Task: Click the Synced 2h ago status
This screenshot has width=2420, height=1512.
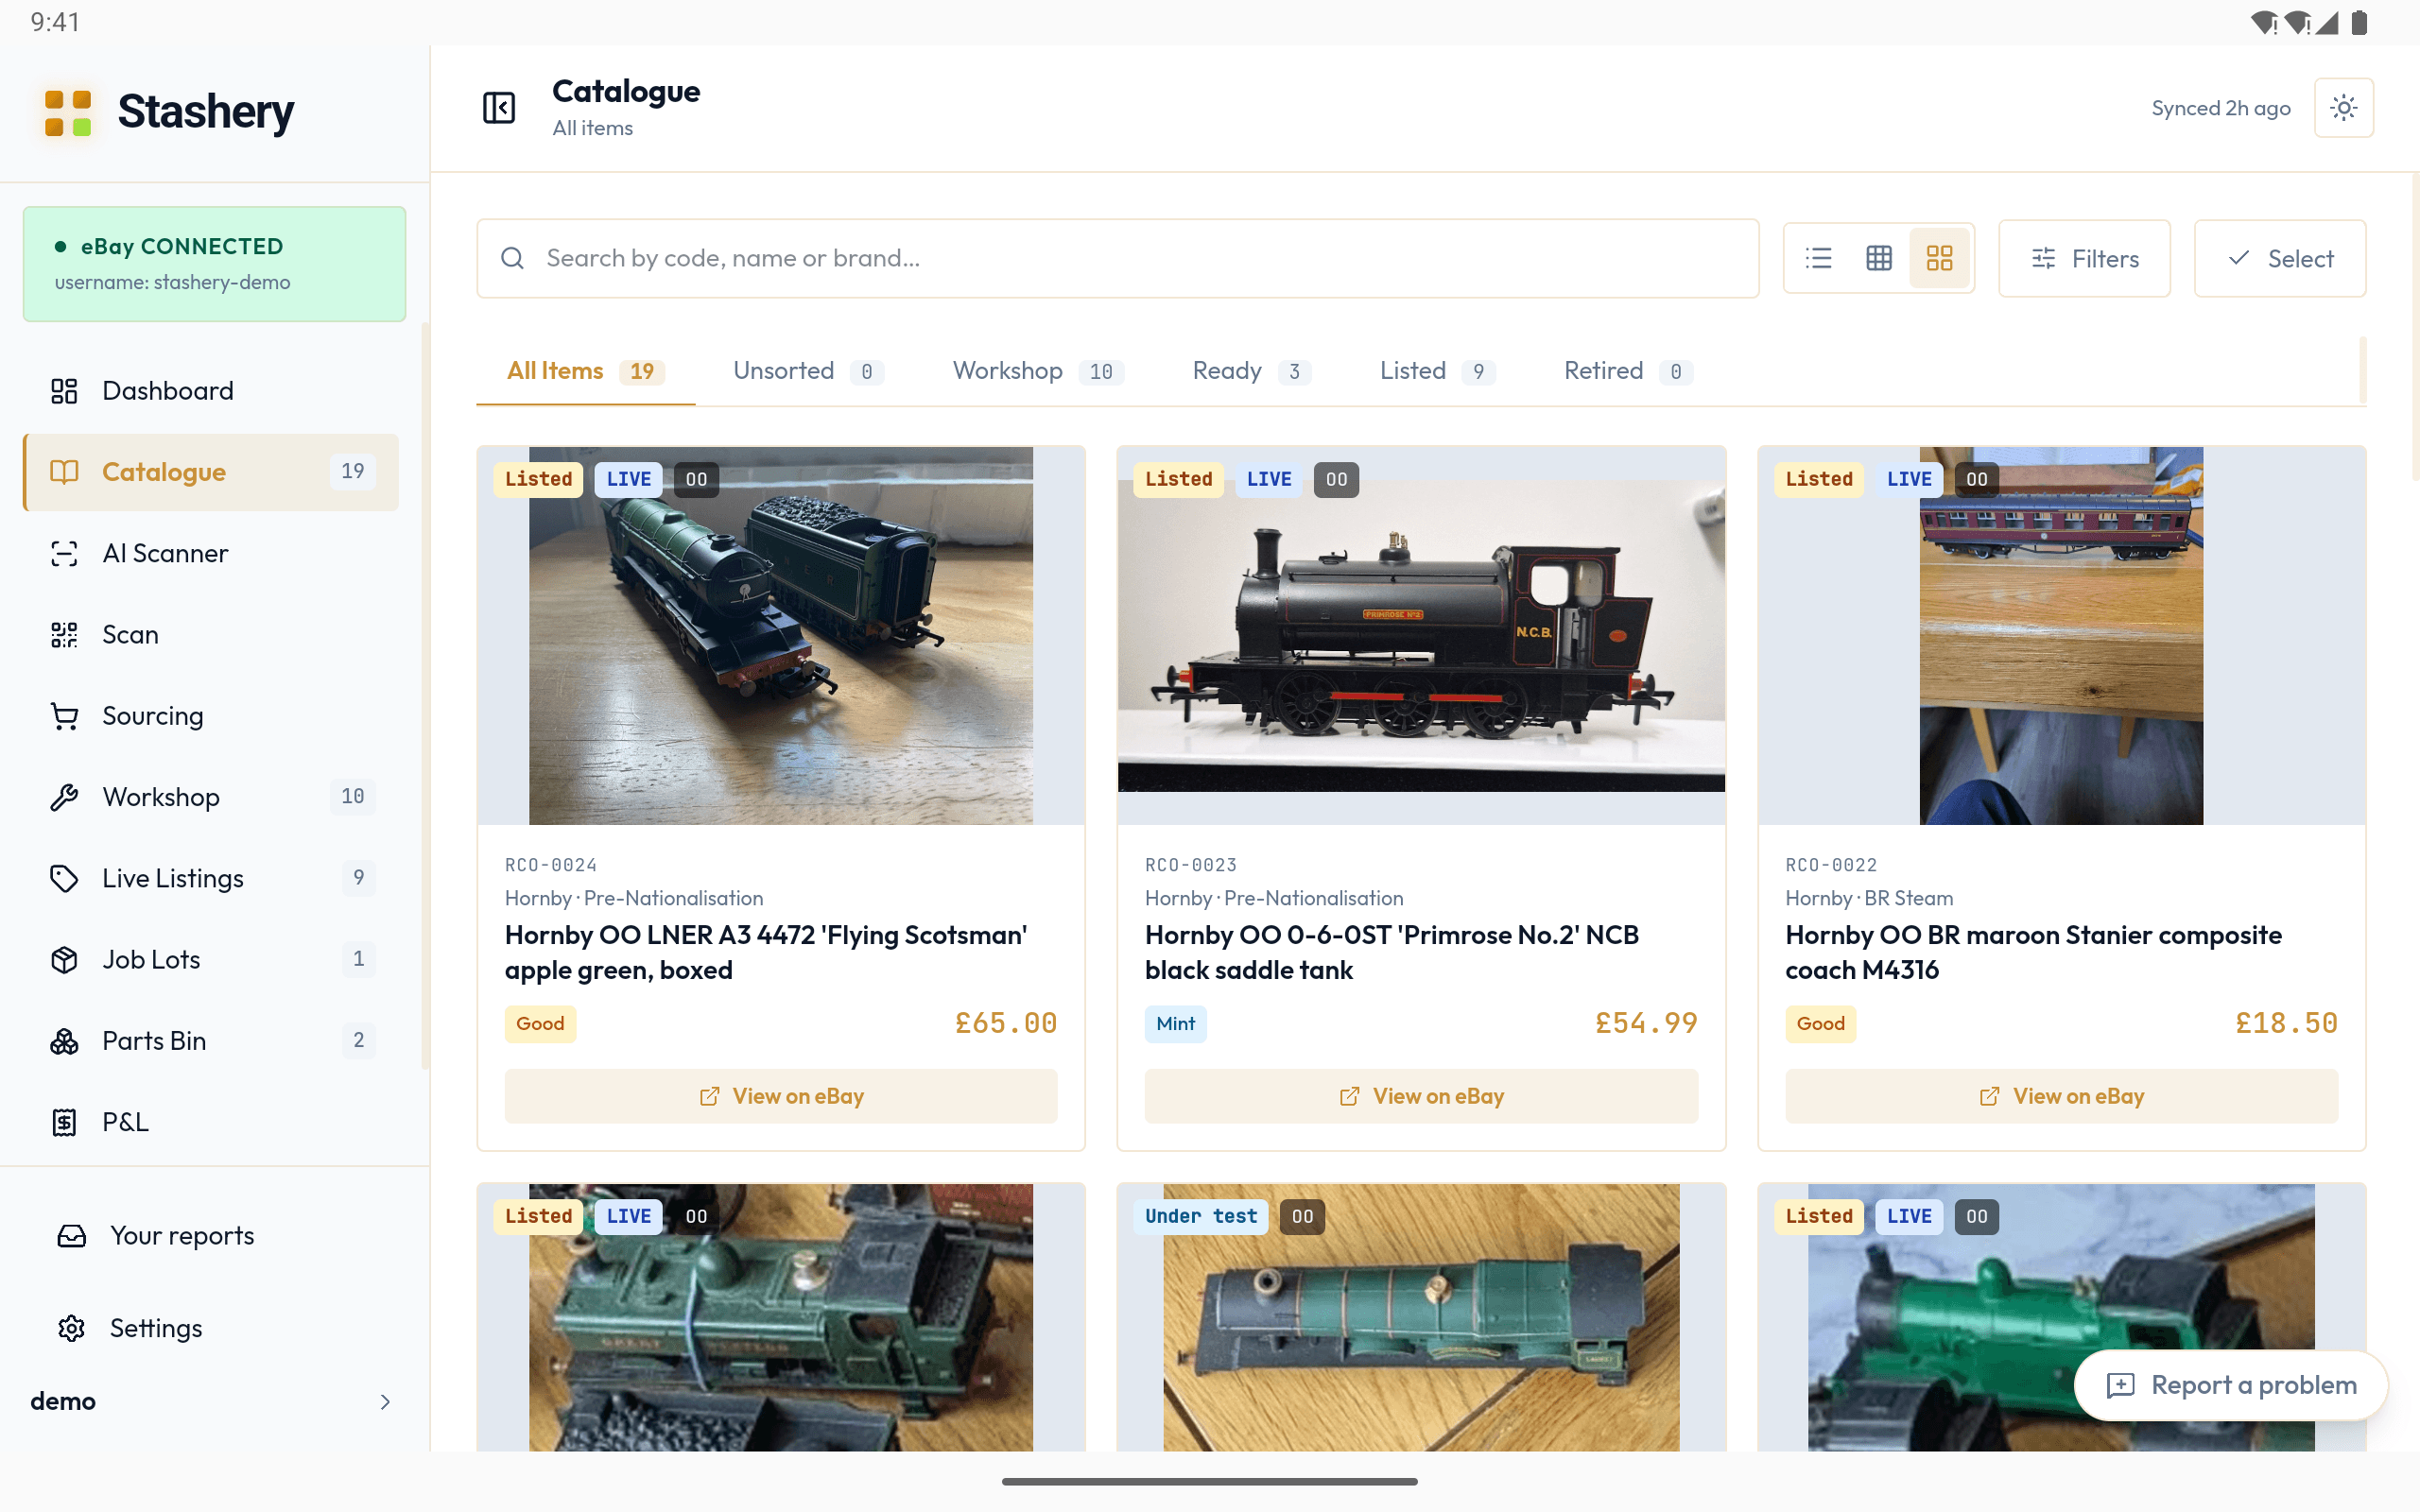Action: pyautogui.click(x=2220, y=108)
